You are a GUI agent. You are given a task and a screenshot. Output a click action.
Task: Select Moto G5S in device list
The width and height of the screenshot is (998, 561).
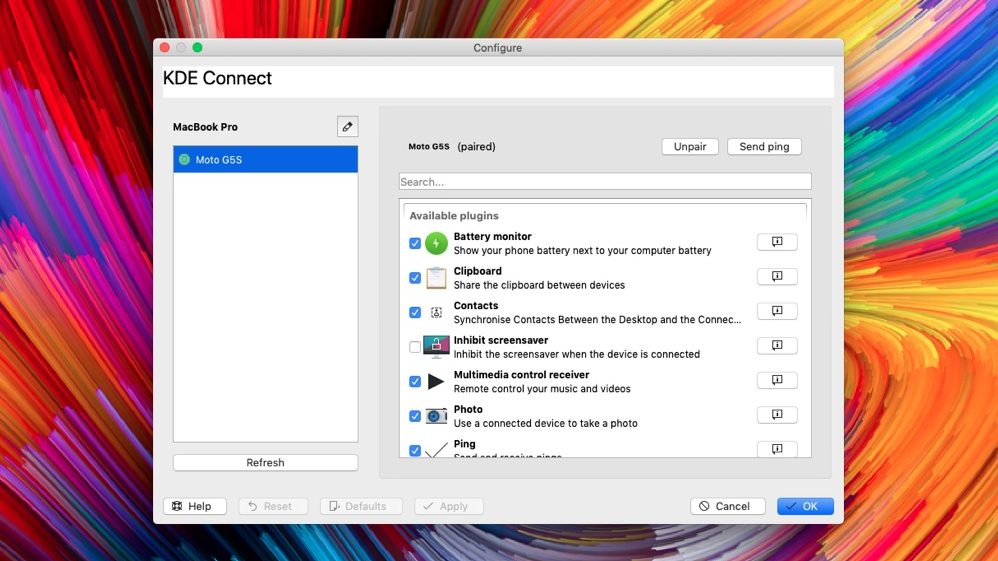pyautogui.click(x=265, y=160)
